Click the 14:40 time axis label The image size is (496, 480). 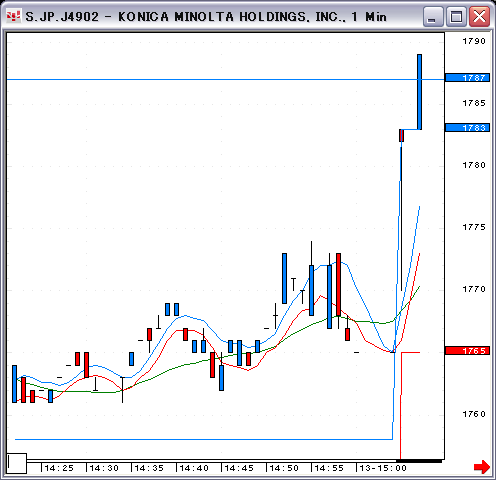coord(194,468)
